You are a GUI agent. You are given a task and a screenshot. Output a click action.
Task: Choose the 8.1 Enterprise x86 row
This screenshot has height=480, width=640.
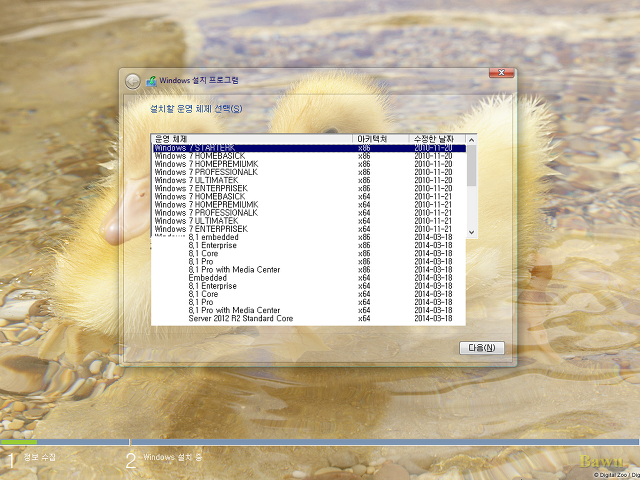click(309, 245)
